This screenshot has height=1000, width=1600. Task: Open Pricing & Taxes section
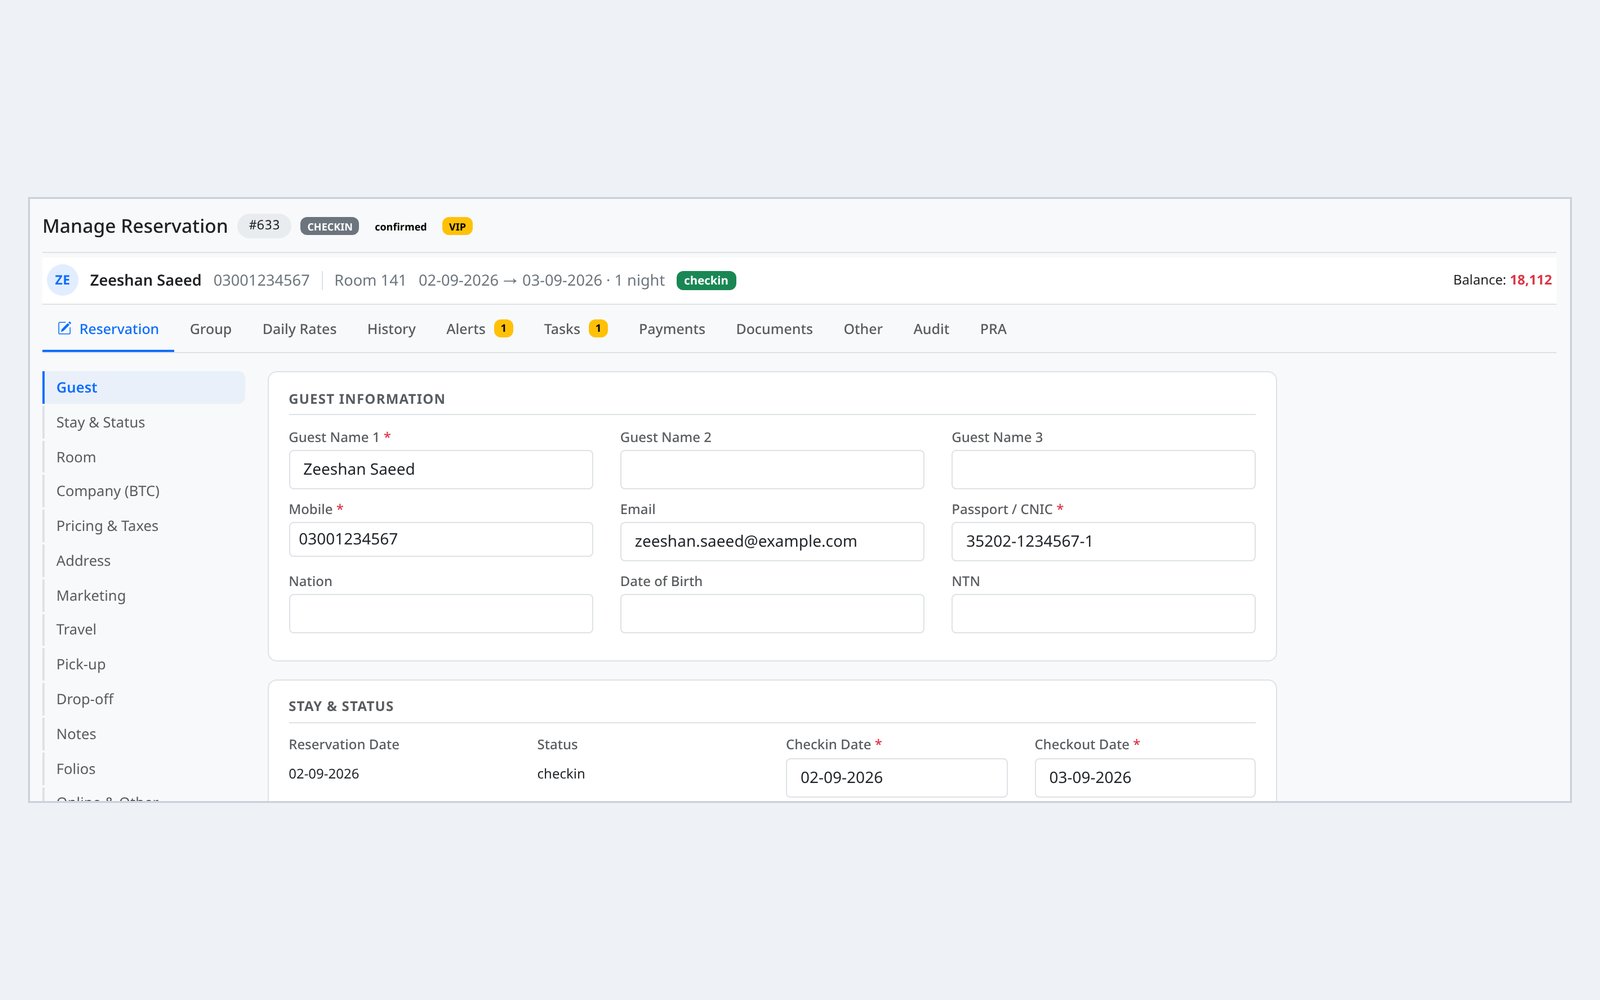(144, 526)
